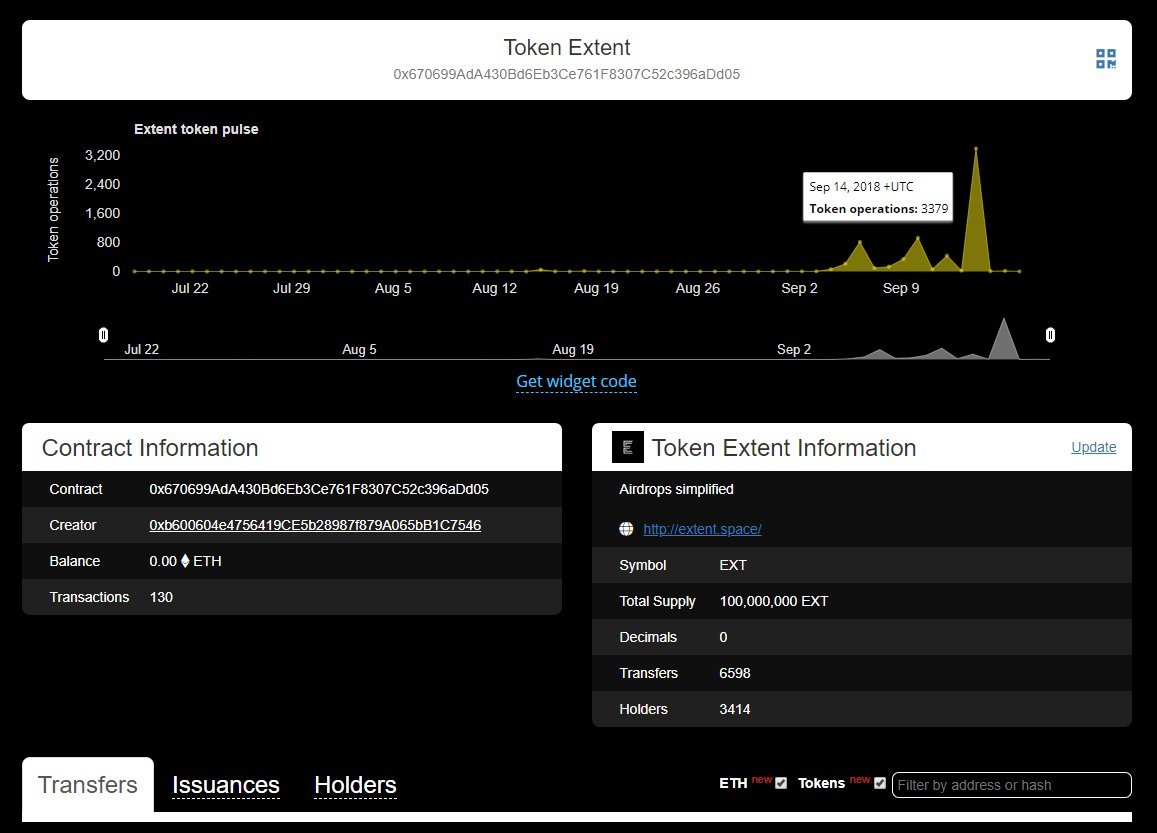Click the Jul 29 axis label

[x=291, y=288]
